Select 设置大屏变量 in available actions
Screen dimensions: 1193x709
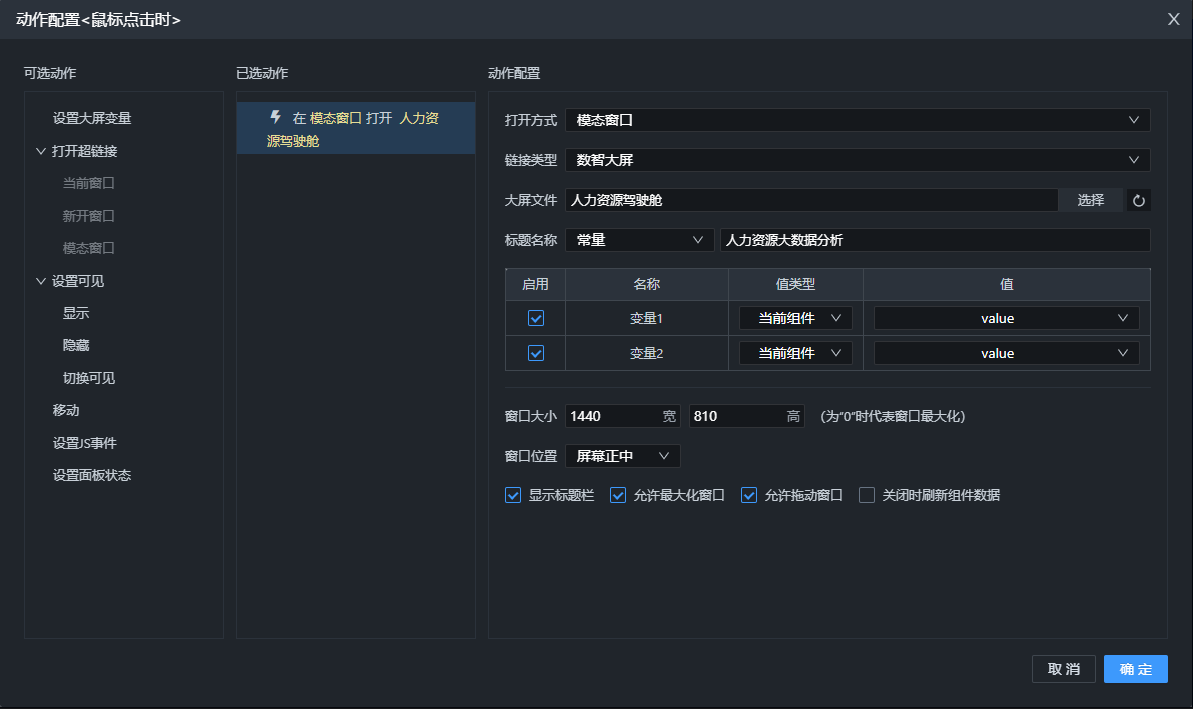point(92,118)
